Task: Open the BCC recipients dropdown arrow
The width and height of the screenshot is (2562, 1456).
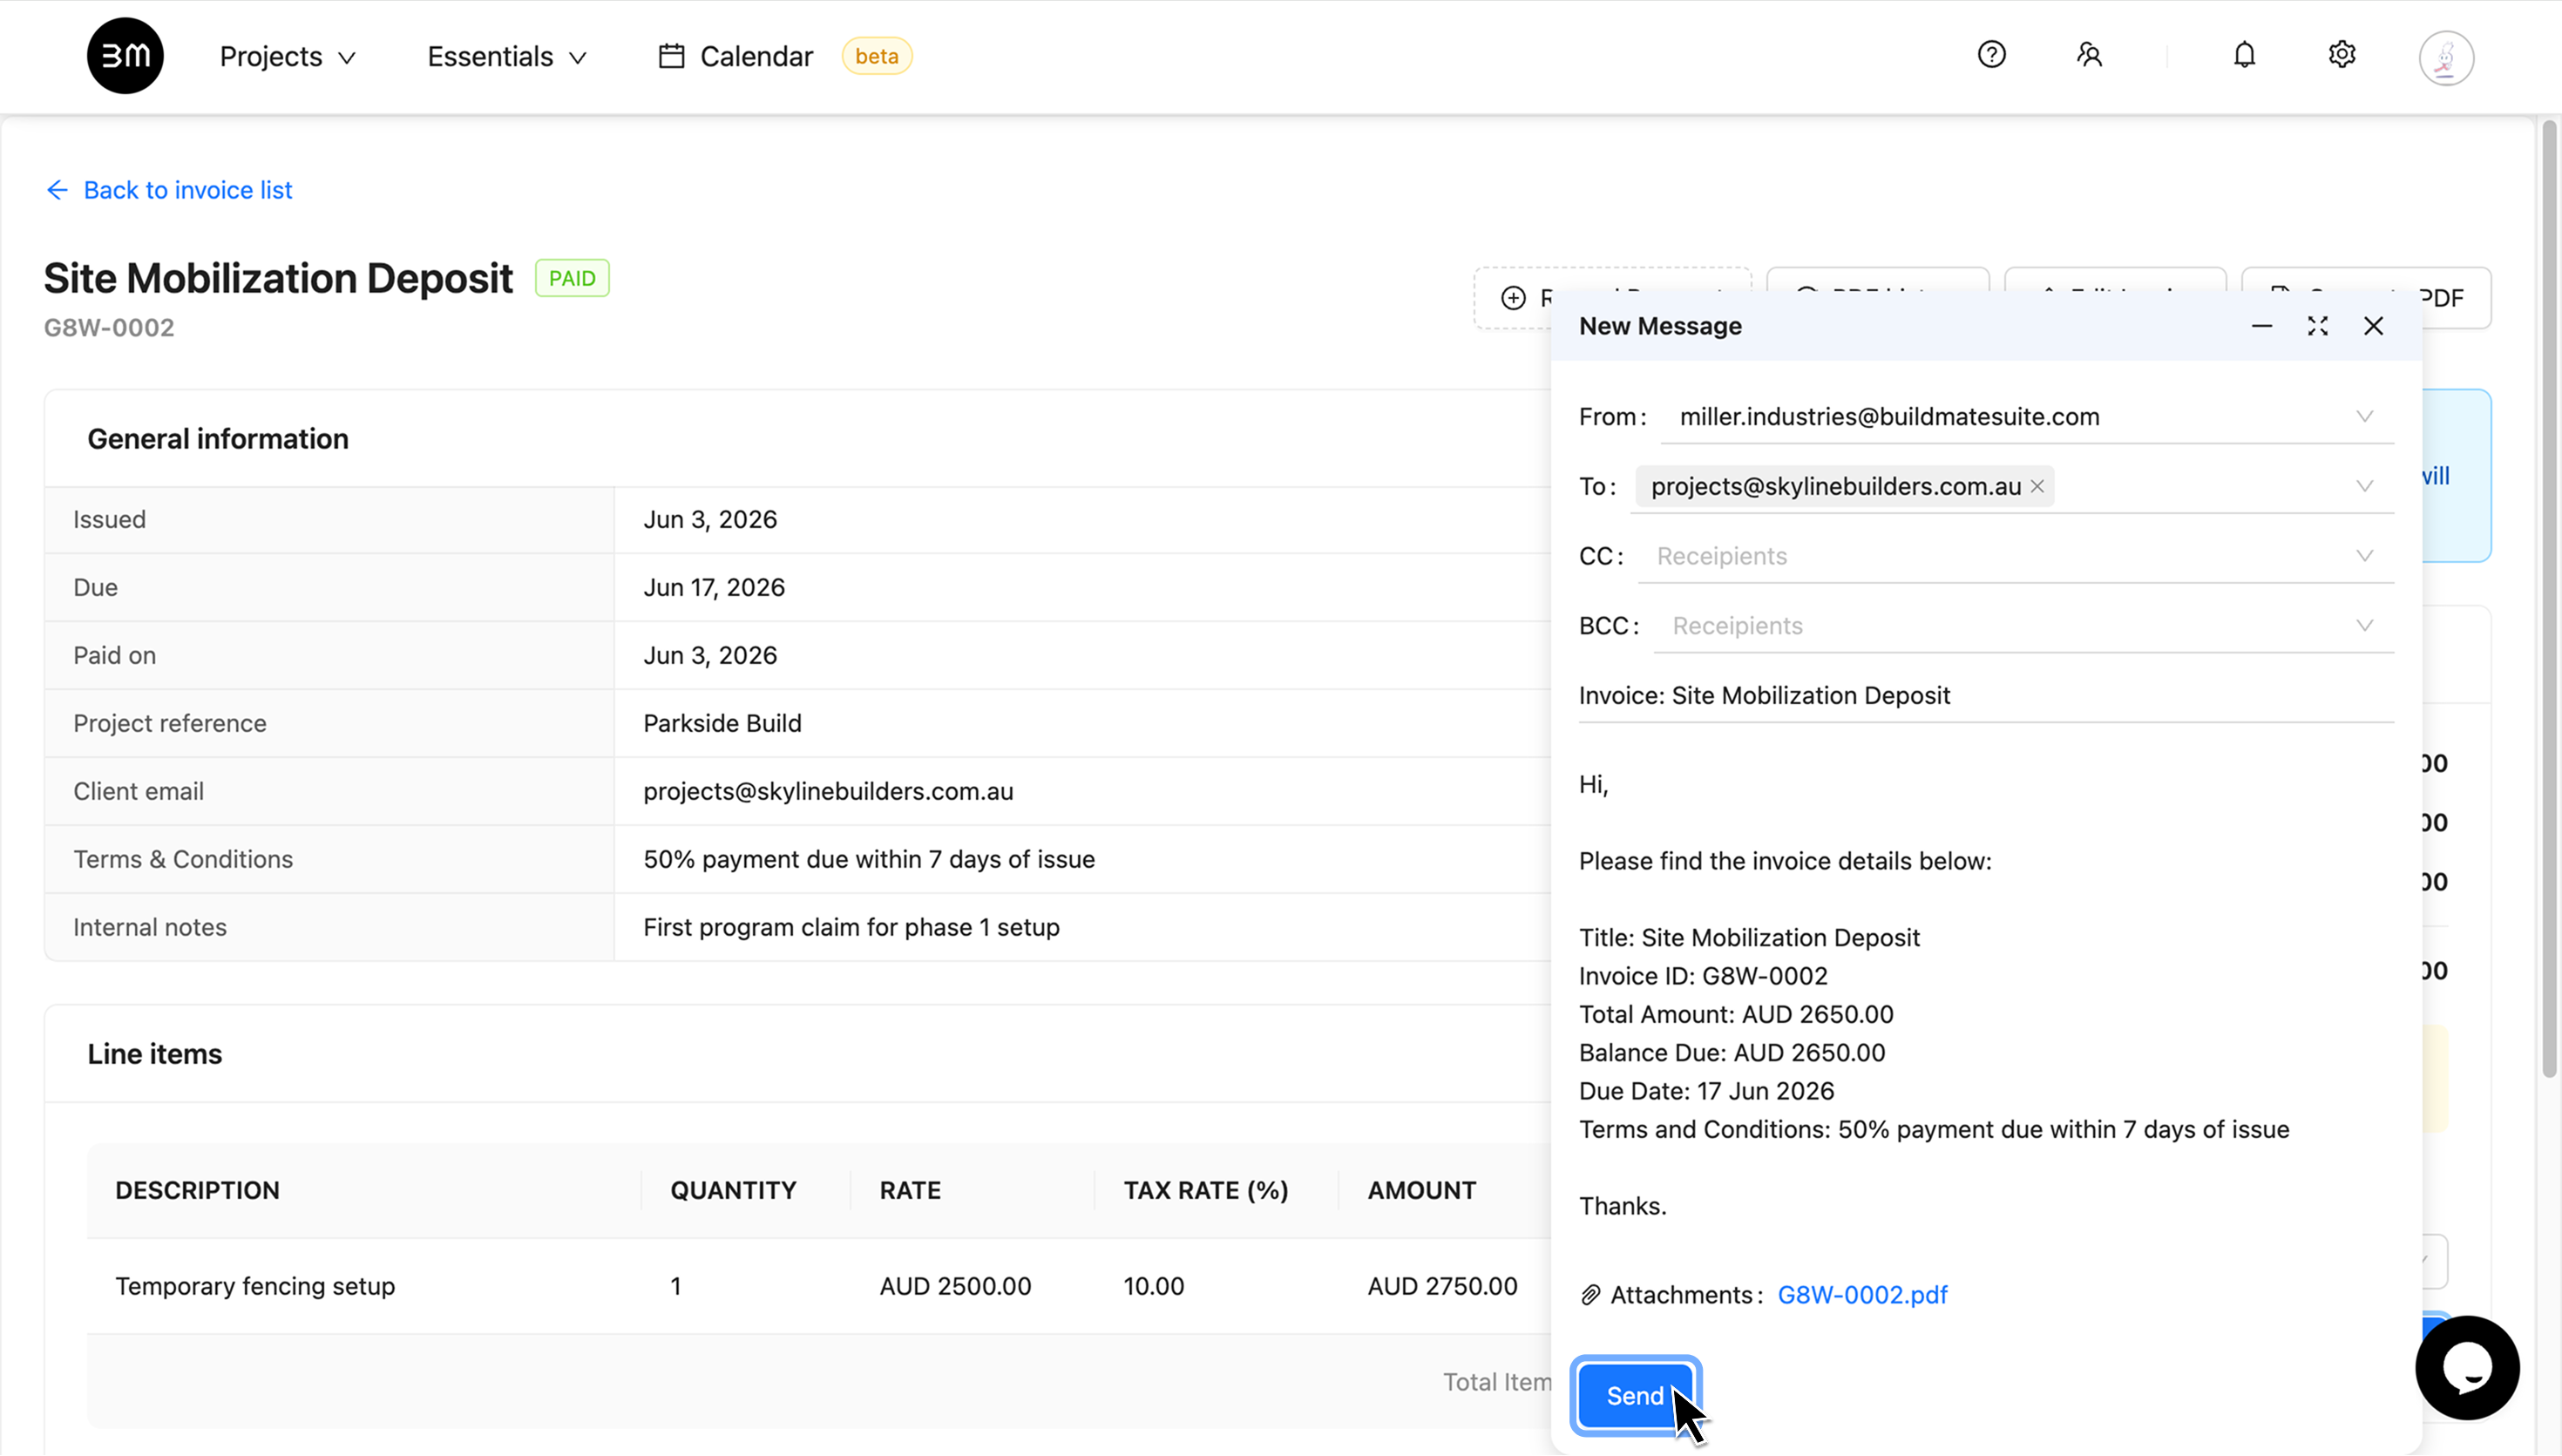Action: coord(2364,626)
